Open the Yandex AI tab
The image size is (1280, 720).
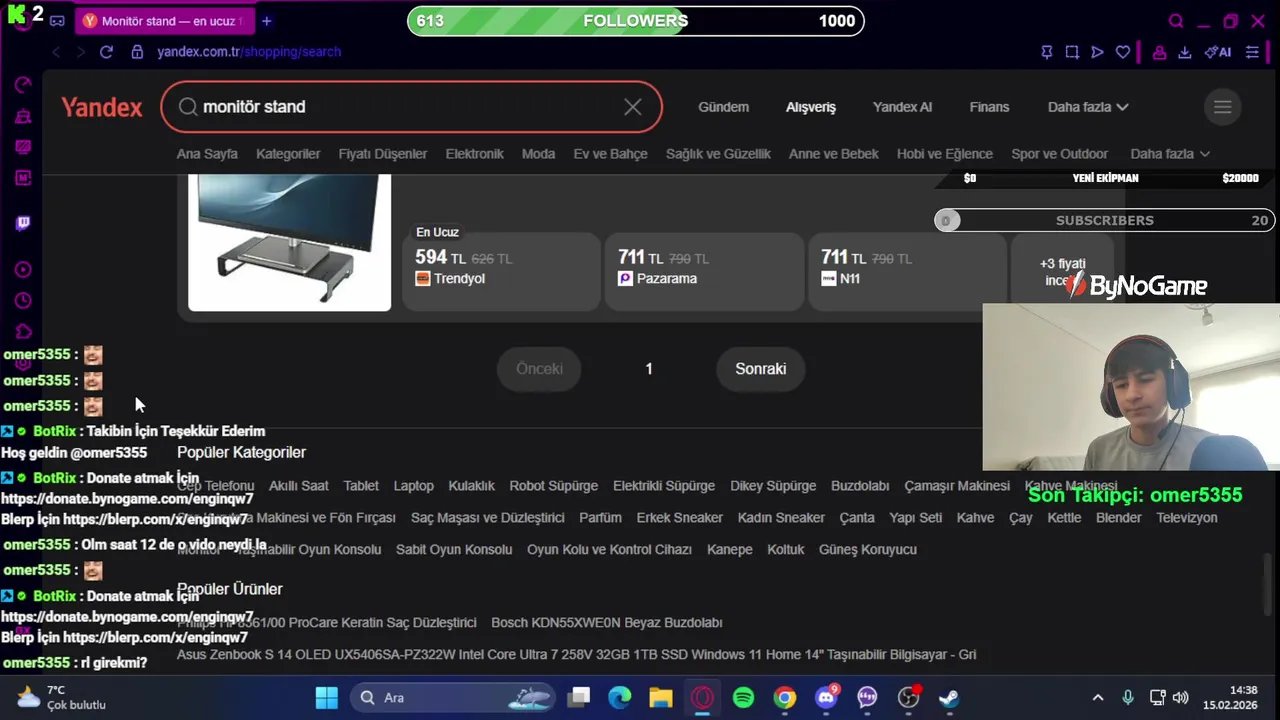(902, 107)
